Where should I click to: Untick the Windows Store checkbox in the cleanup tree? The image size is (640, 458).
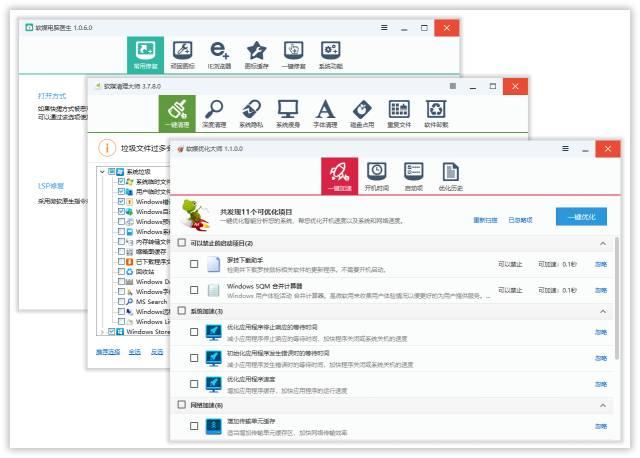tap(111, 331)
